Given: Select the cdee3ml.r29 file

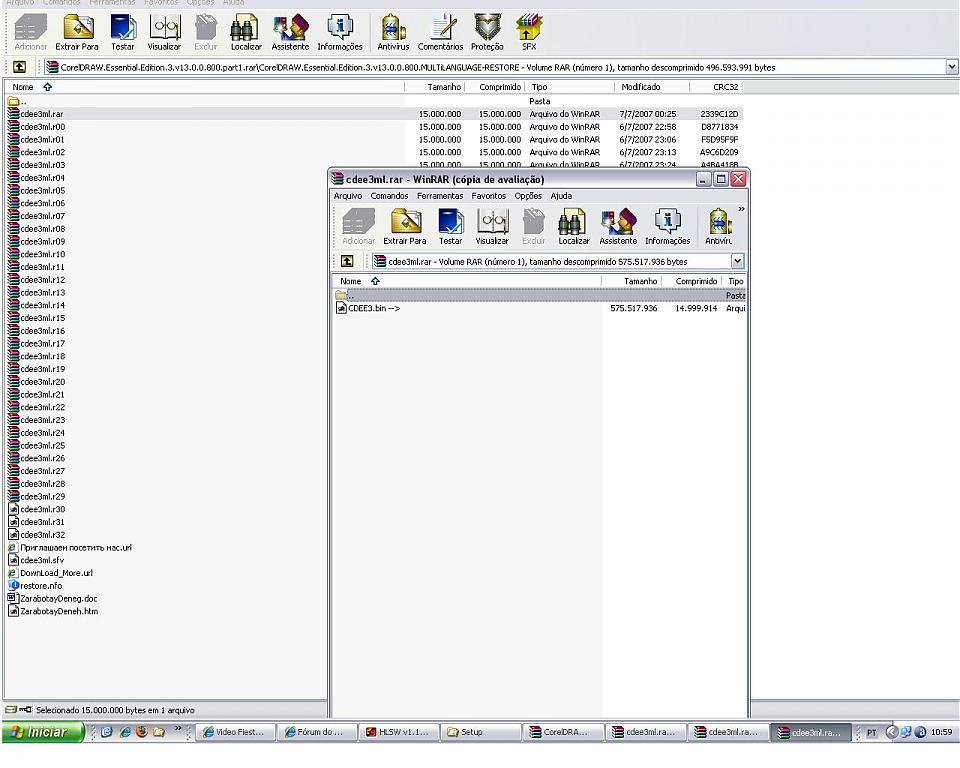Looking at the screenshot, I should pos(42,496).
